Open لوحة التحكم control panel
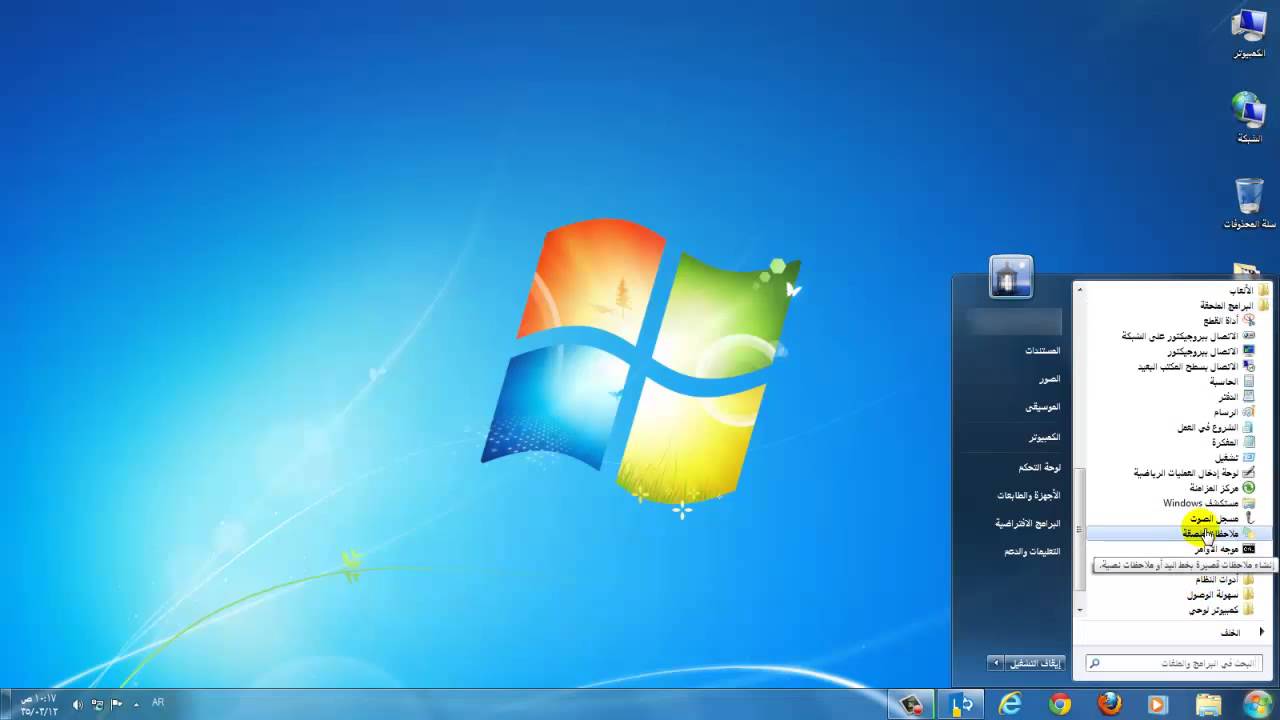The width and height of the screenshot is (1280, 720). pos(1040,467)
